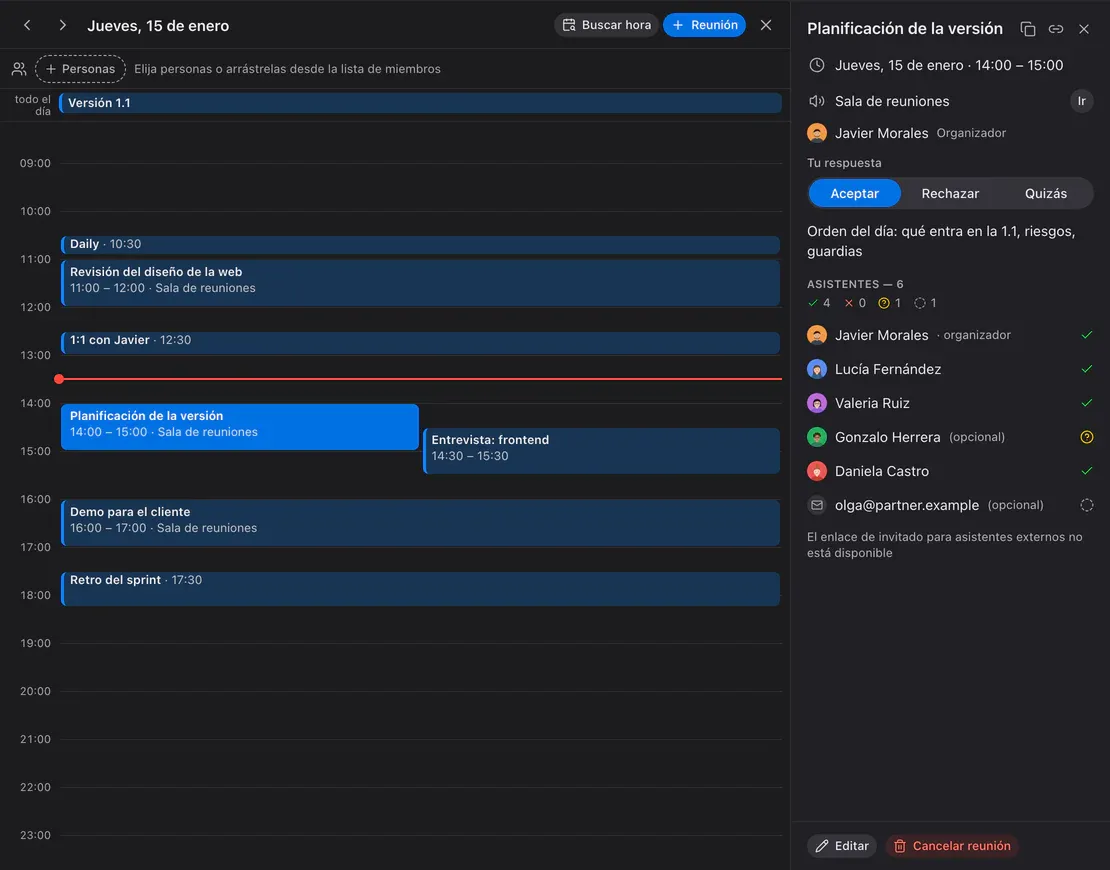Screen dimensions: 1110x870
Task: Click Cancelar reunión button
Action: coord(952,846)
